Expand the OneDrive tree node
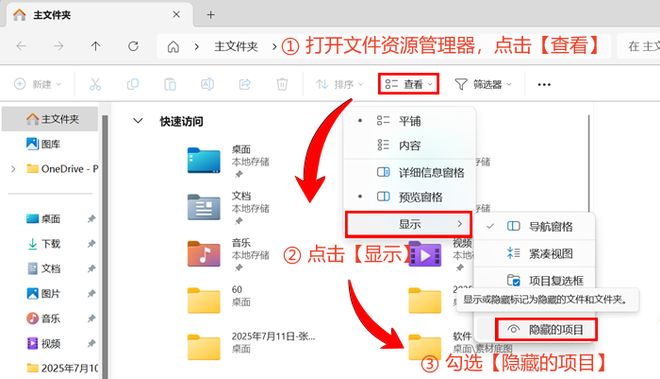Image resolution: width=660 pixels, height=379 pixels. click(x=13, y=169)
